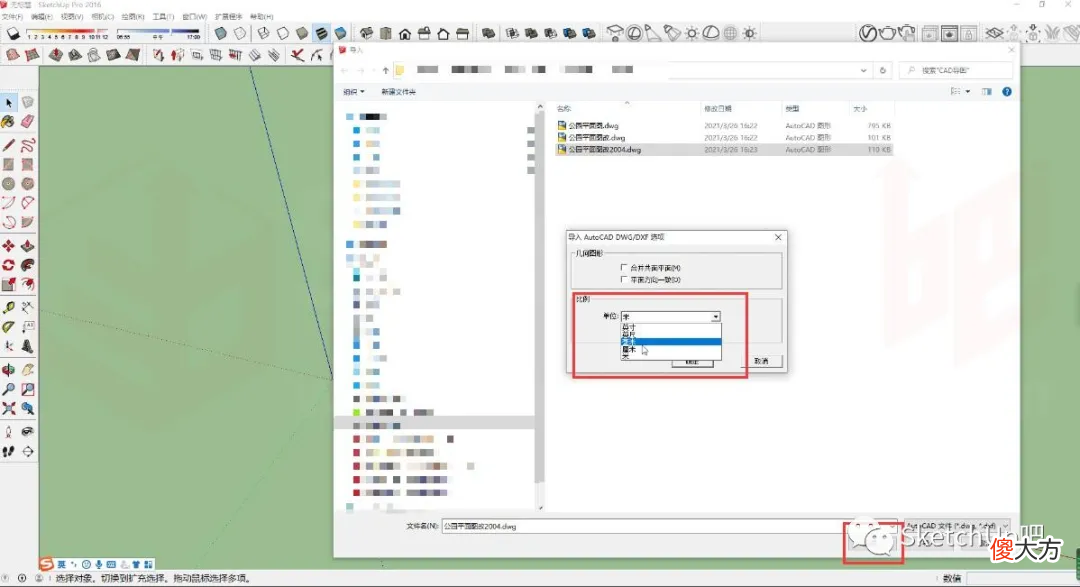Screen dimensions: 1080x587
Task: Select the Circle drawing tool
Action: point(8,184)
